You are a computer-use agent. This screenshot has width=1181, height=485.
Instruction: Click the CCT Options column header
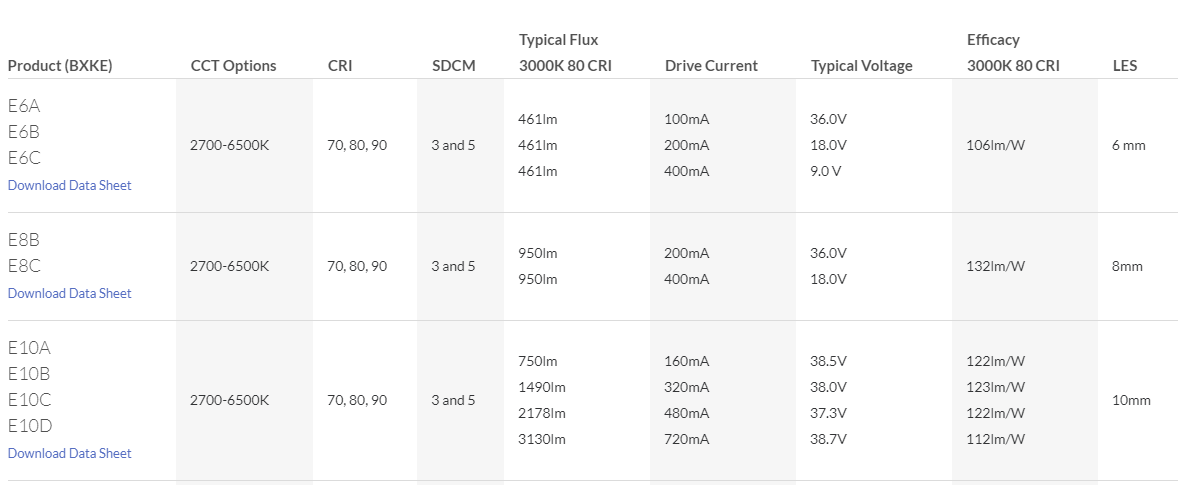point(233,66)
